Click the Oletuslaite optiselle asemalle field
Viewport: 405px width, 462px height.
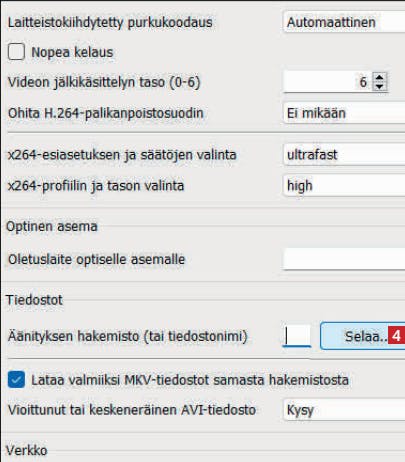tap(344, 259)
